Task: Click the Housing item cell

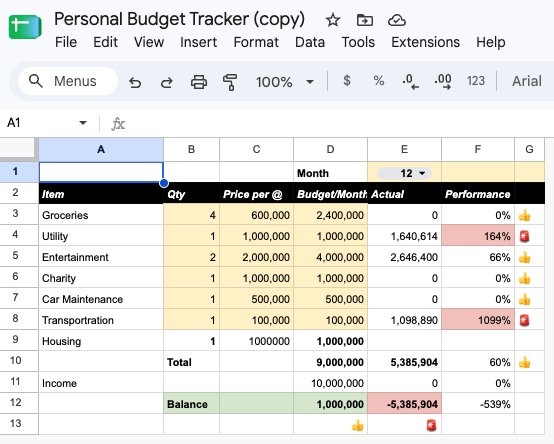Action: [x=101, y=341]
